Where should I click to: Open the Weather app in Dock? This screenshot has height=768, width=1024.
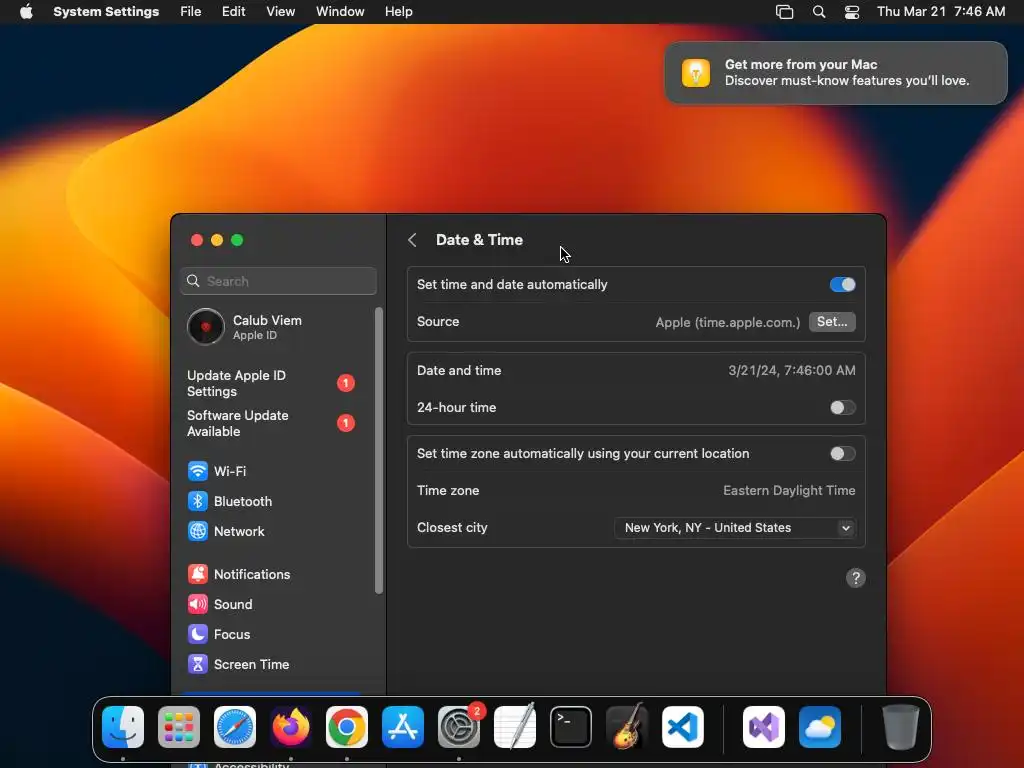820,727
